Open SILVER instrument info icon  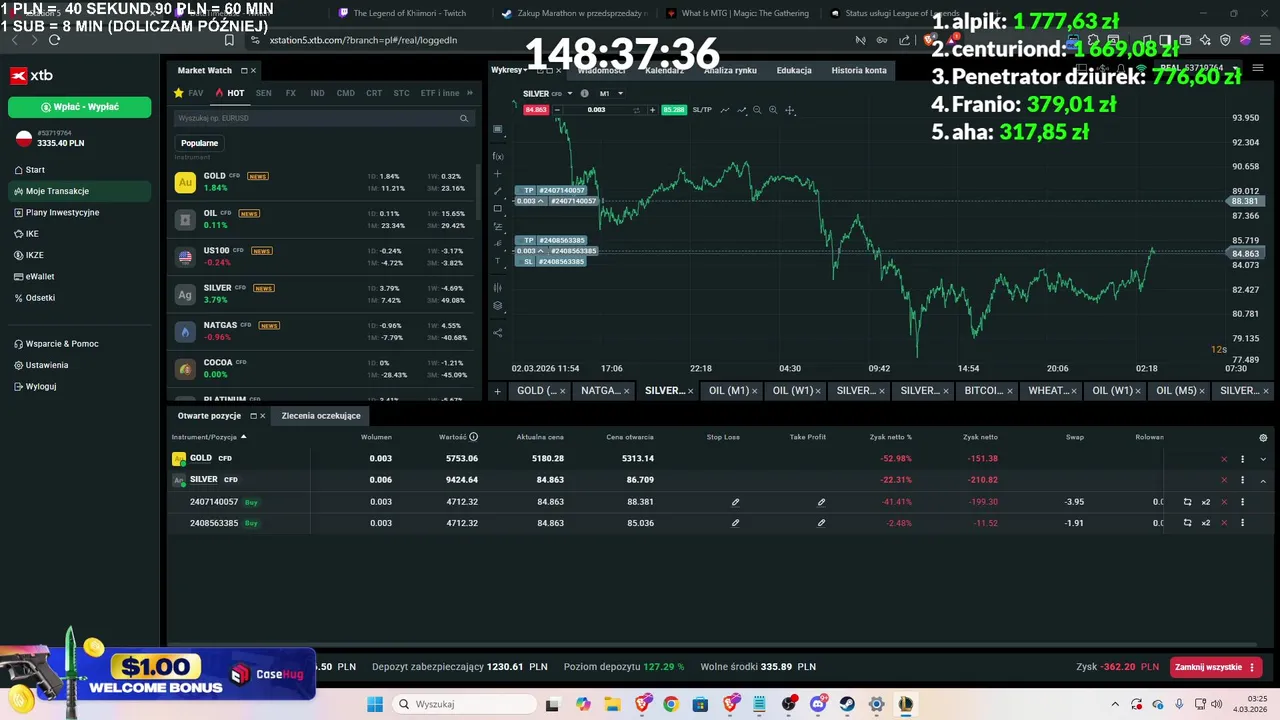point(585,94)
